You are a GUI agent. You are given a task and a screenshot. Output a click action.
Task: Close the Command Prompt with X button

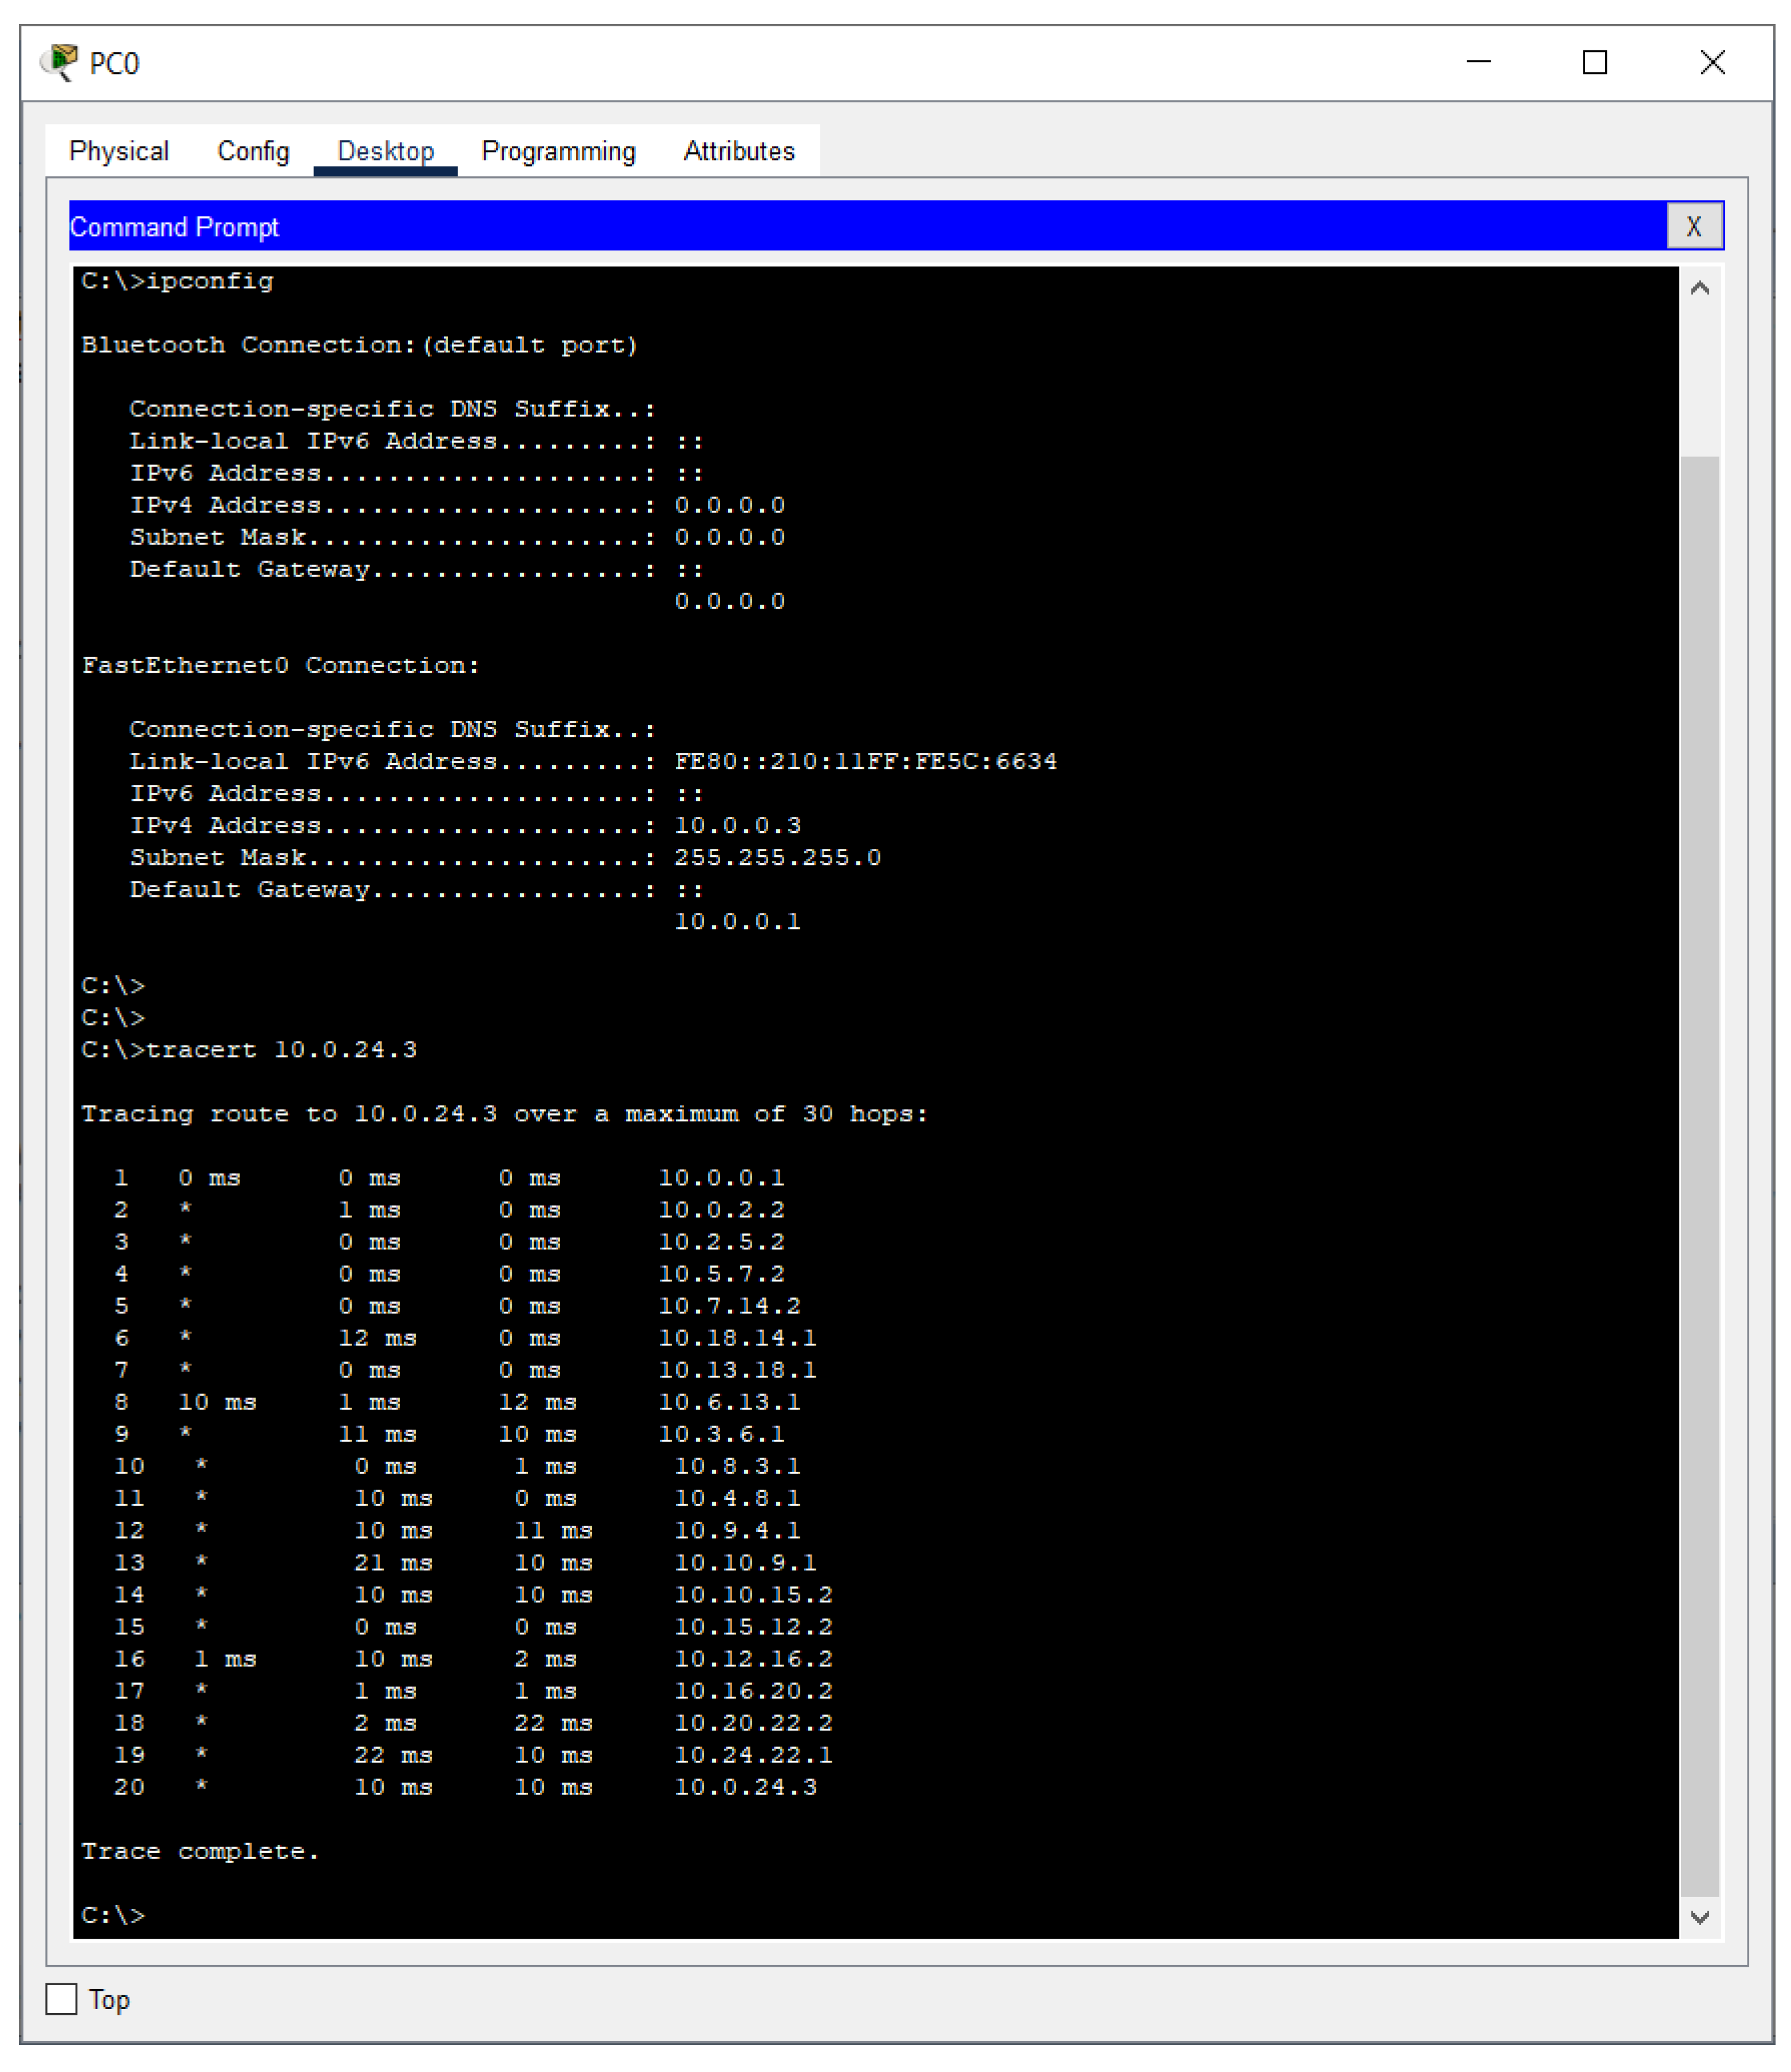point(1693,226)
